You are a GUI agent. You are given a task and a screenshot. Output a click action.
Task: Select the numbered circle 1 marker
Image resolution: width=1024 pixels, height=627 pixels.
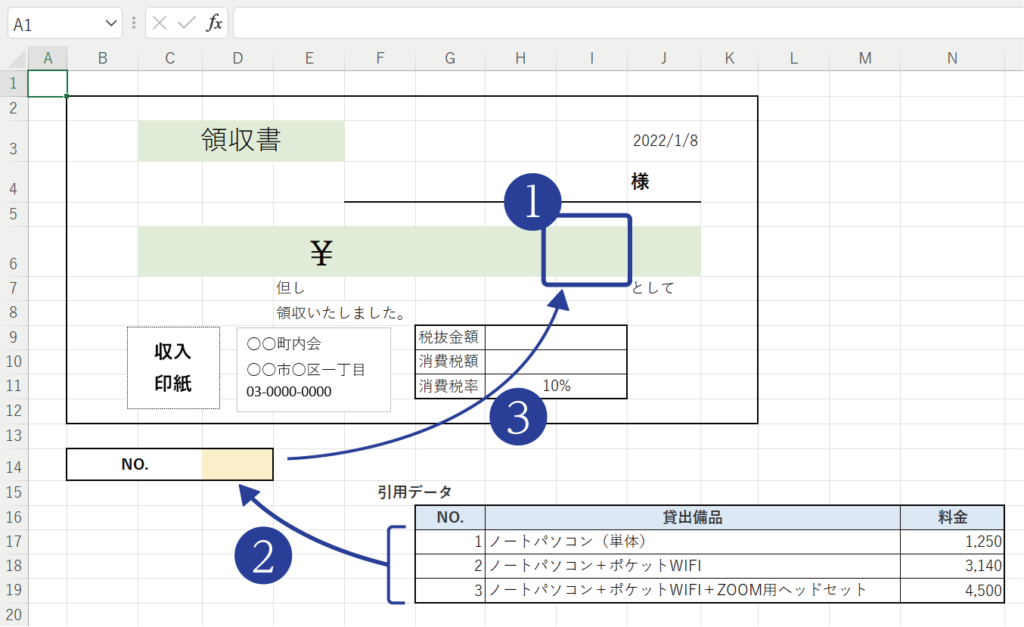coord(532,203)
